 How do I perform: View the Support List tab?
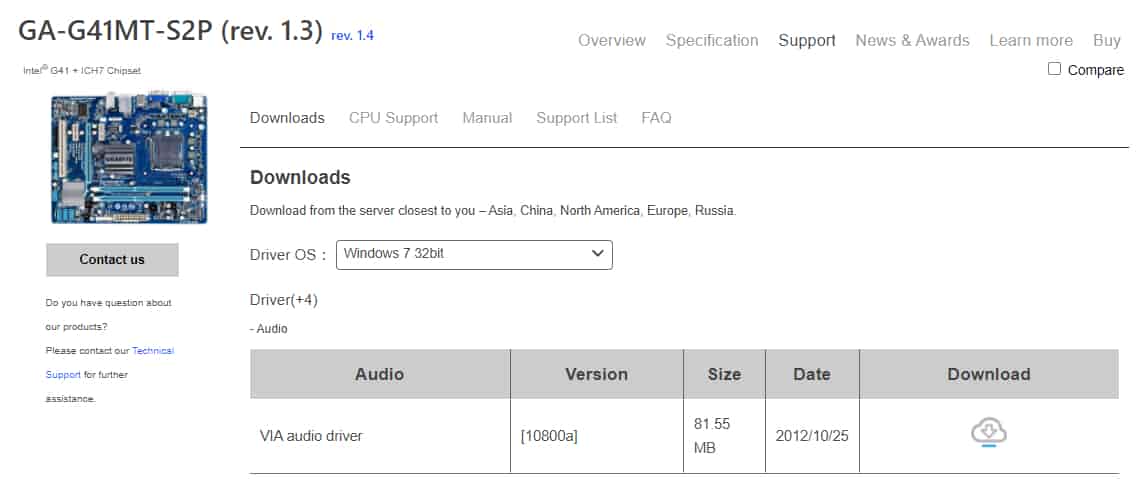coord(576,118)
